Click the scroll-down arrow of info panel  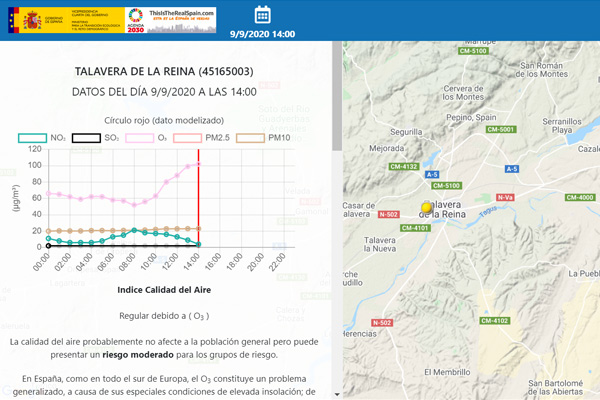click(337, 394)
